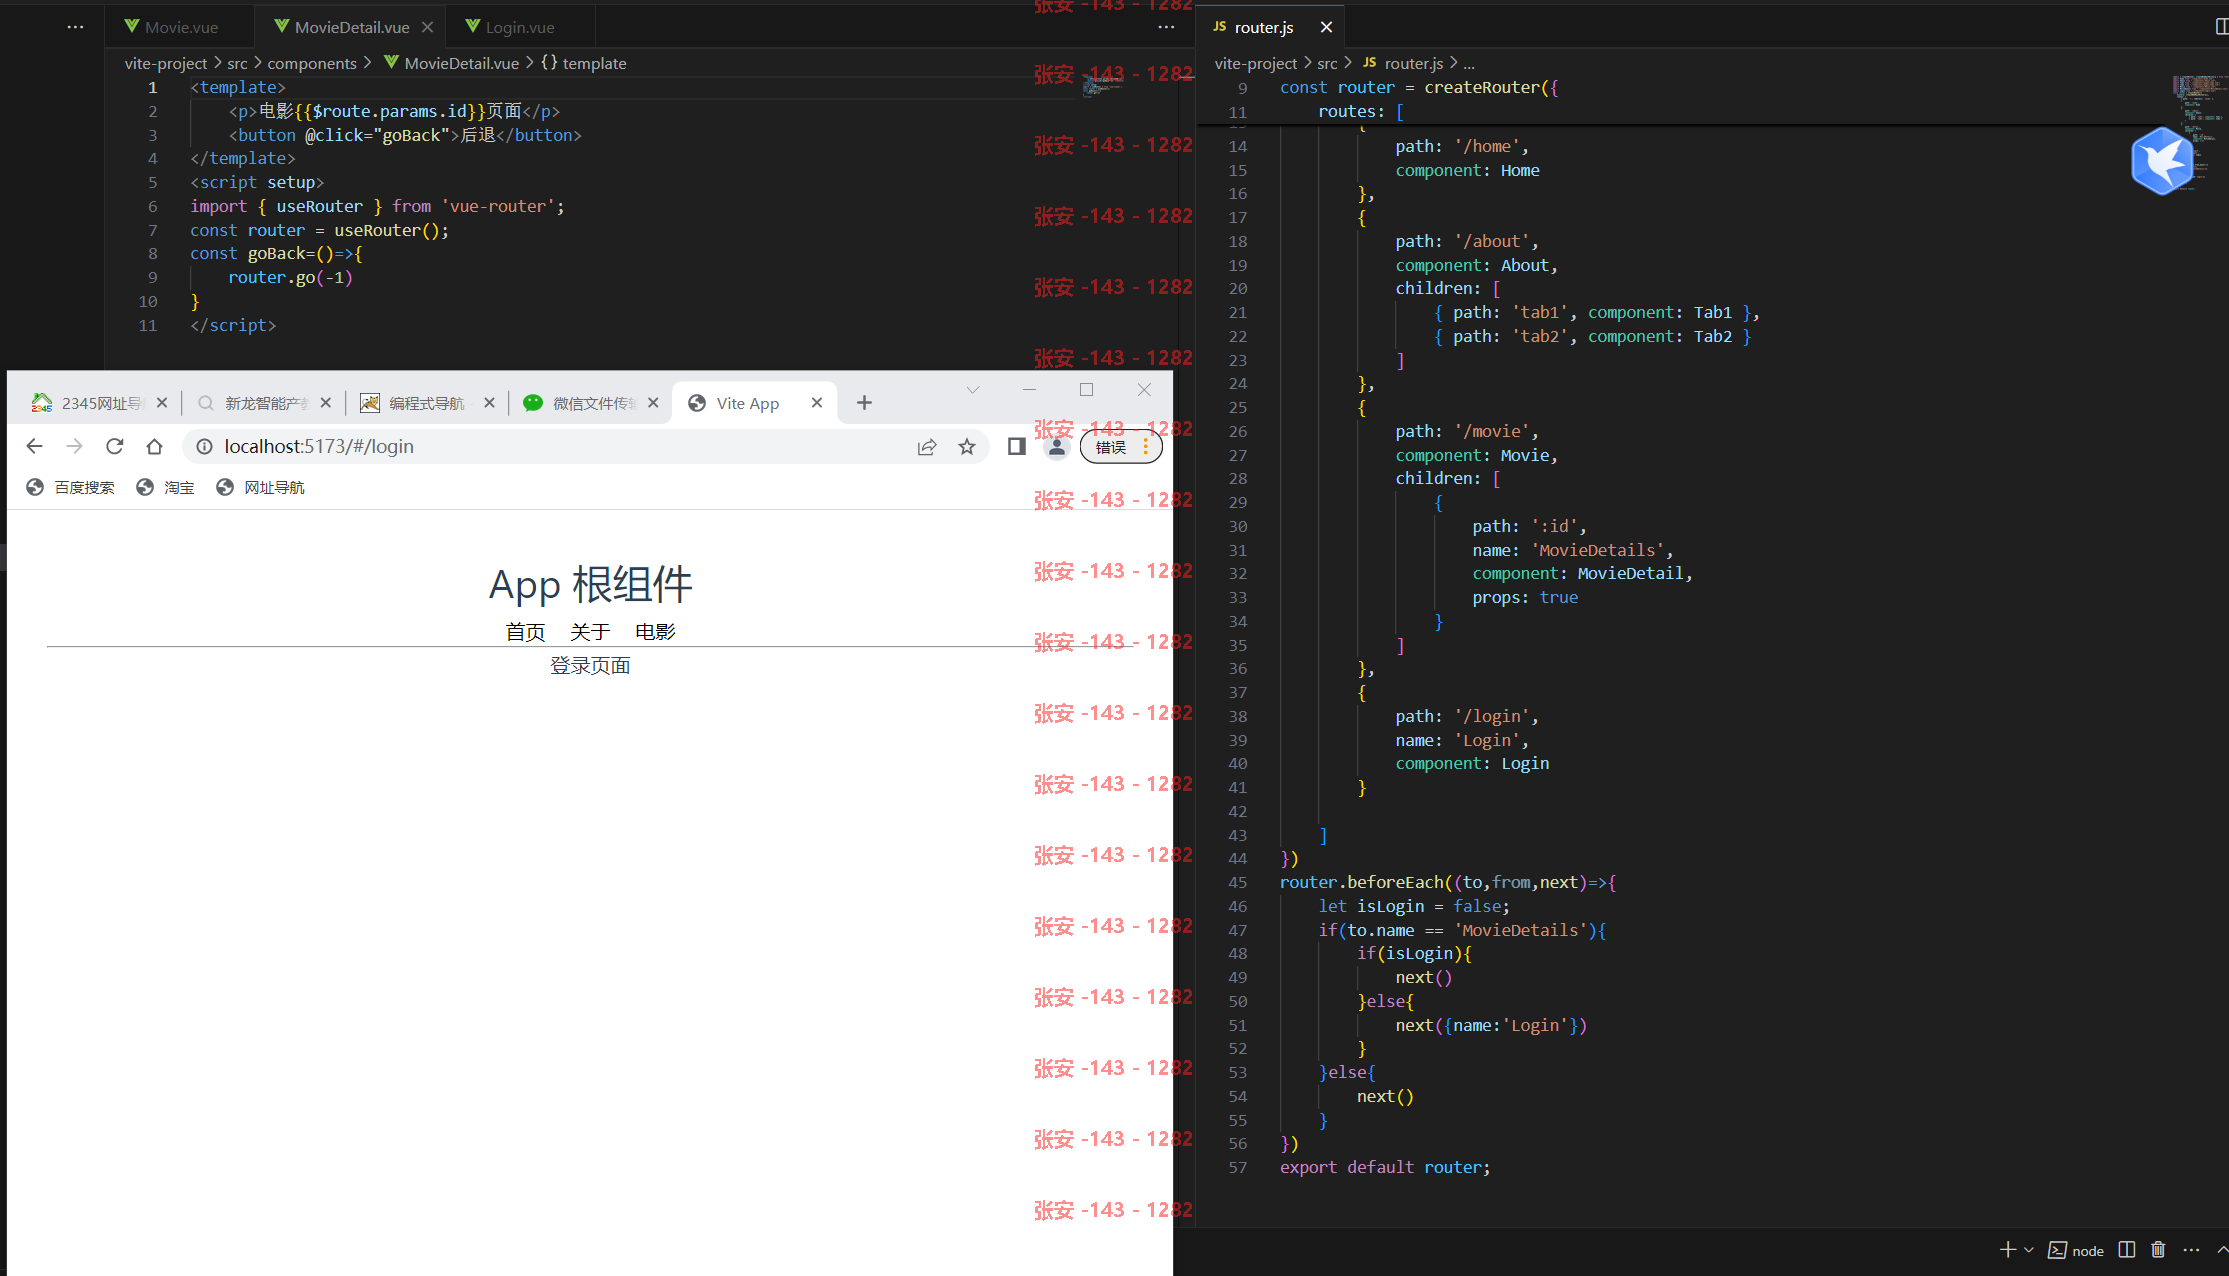Close the 2345网址导航 browser tab
Screen dimensions: 2229x1276
click(162, 402)
